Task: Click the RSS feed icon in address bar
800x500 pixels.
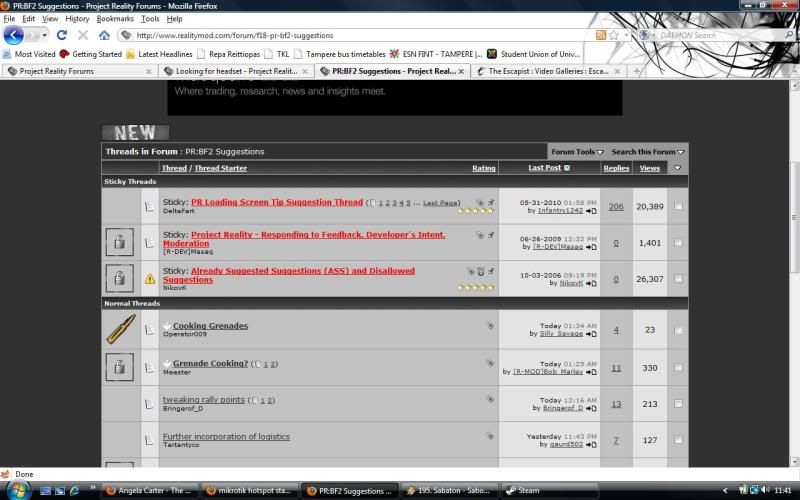Action: [601, 35]
